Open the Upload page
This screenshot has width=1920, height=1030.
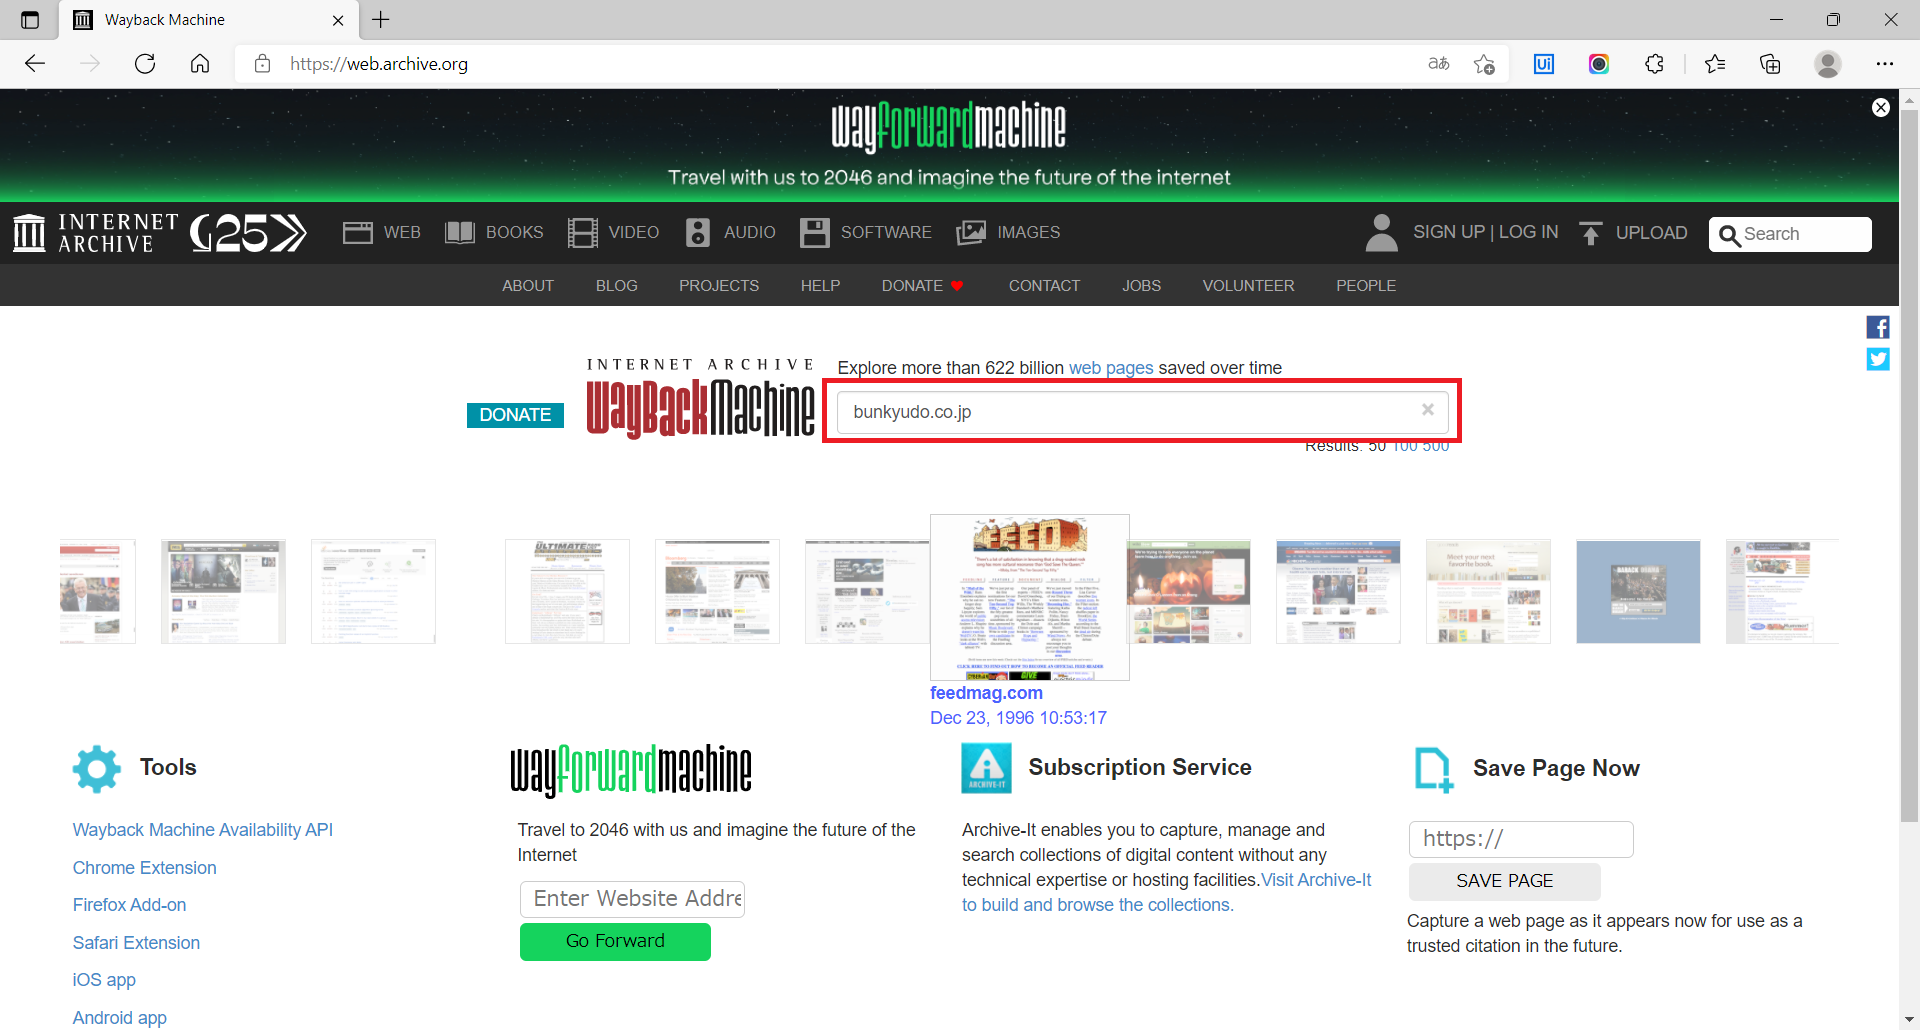click(1633, 233)
